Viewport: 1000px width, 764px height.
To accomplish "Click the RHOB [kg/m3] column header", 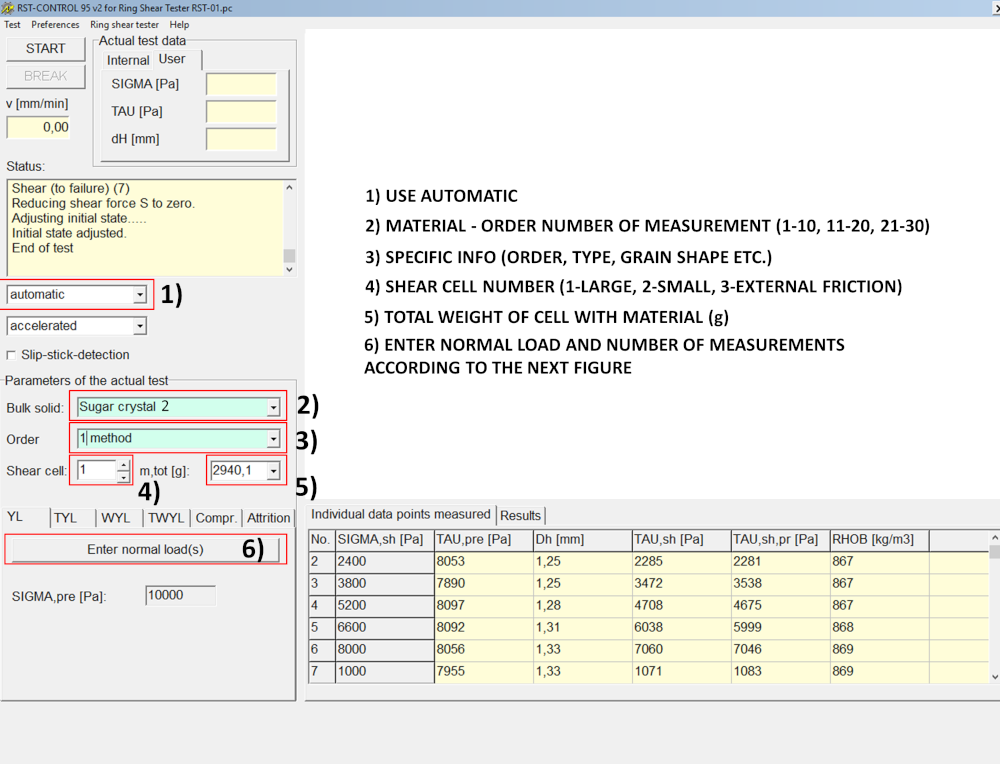I will [x=879, y=540].
